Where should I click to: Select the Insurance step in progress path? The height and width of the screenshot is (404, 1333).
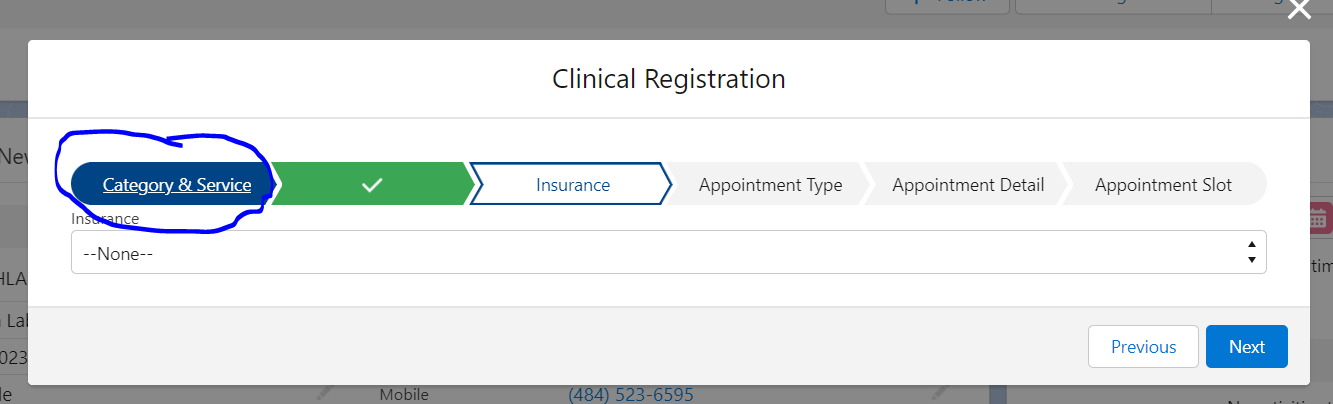(x=572, y=185)
